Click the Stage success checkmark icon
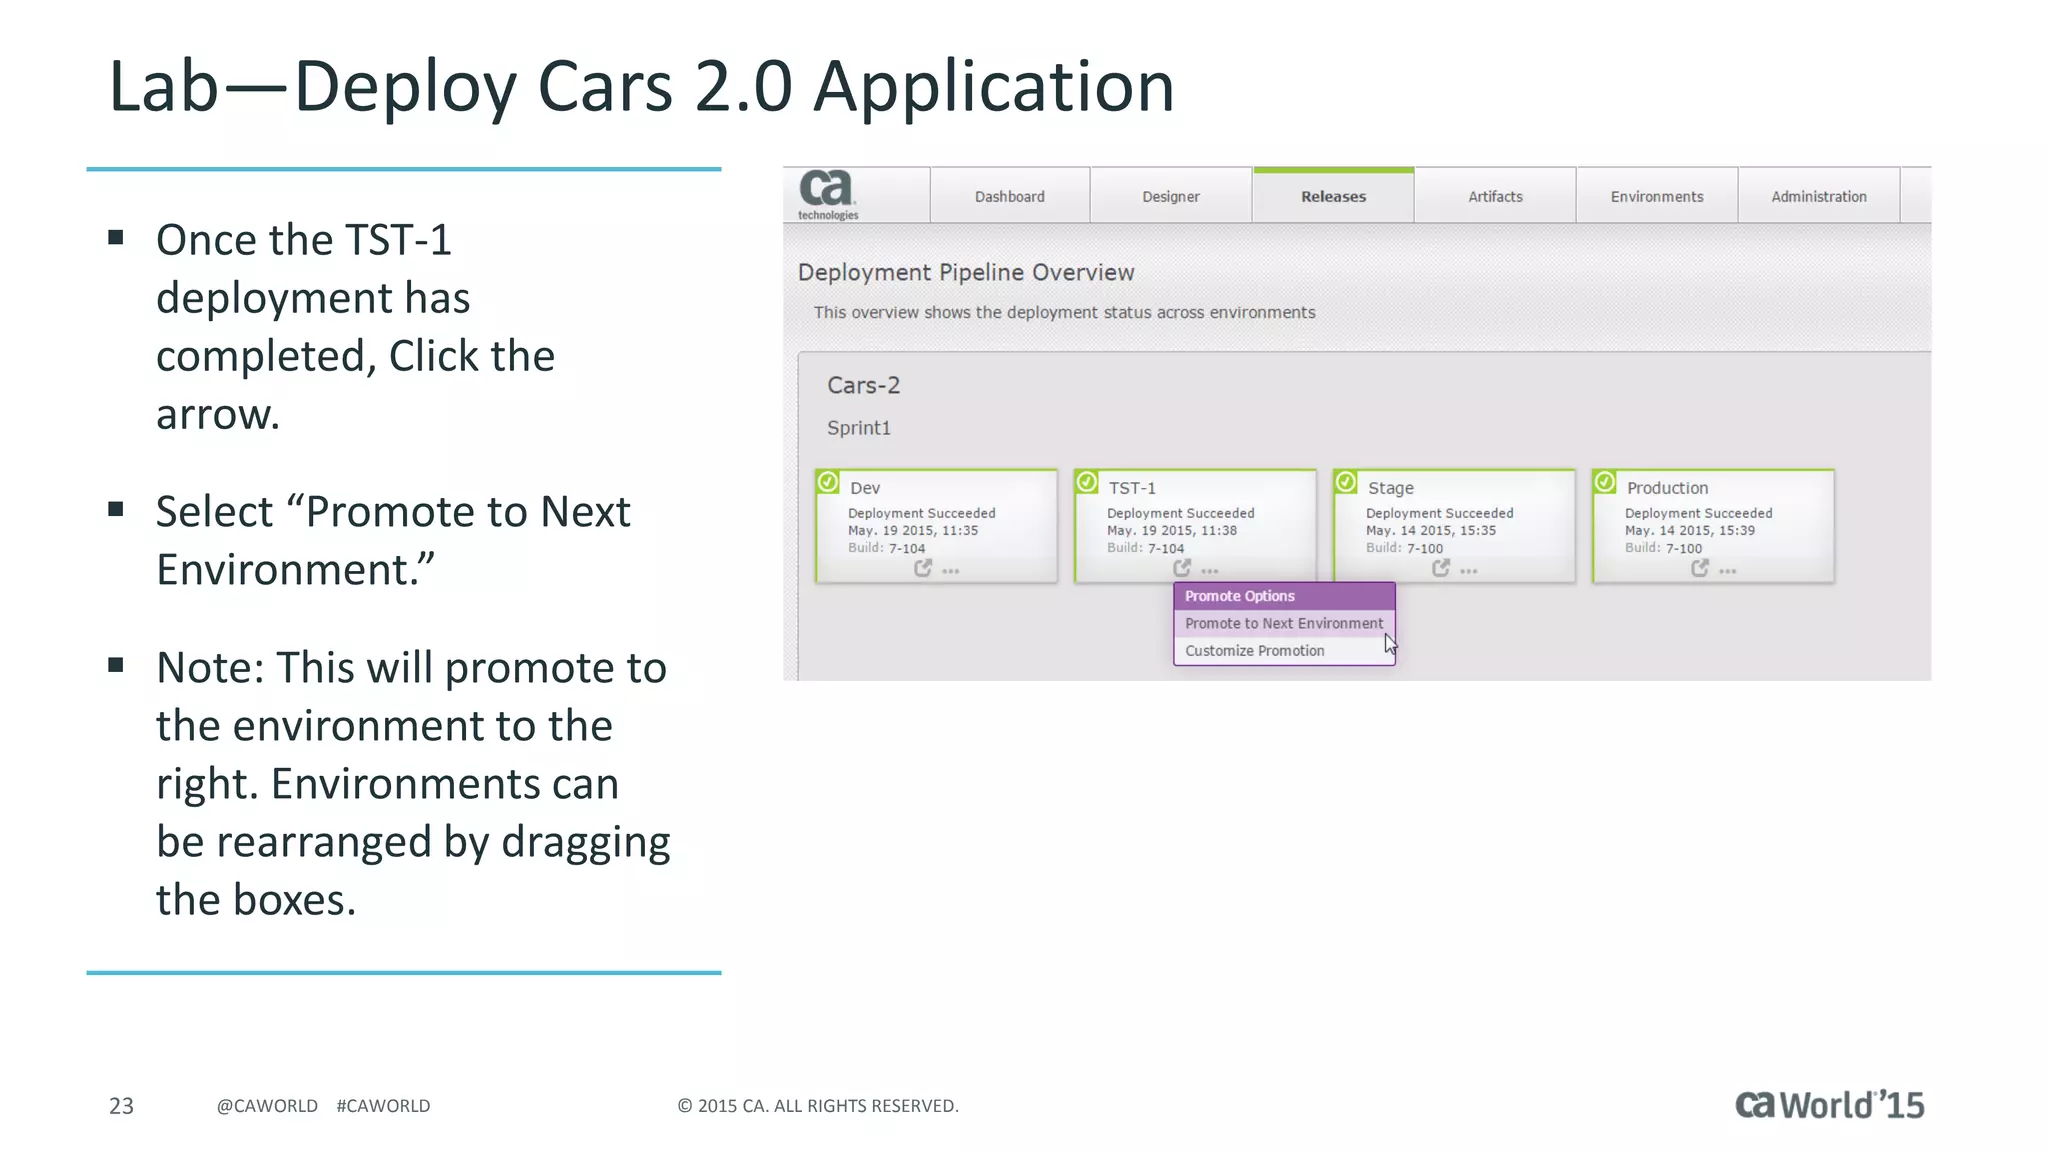 tap(1346, 482)
